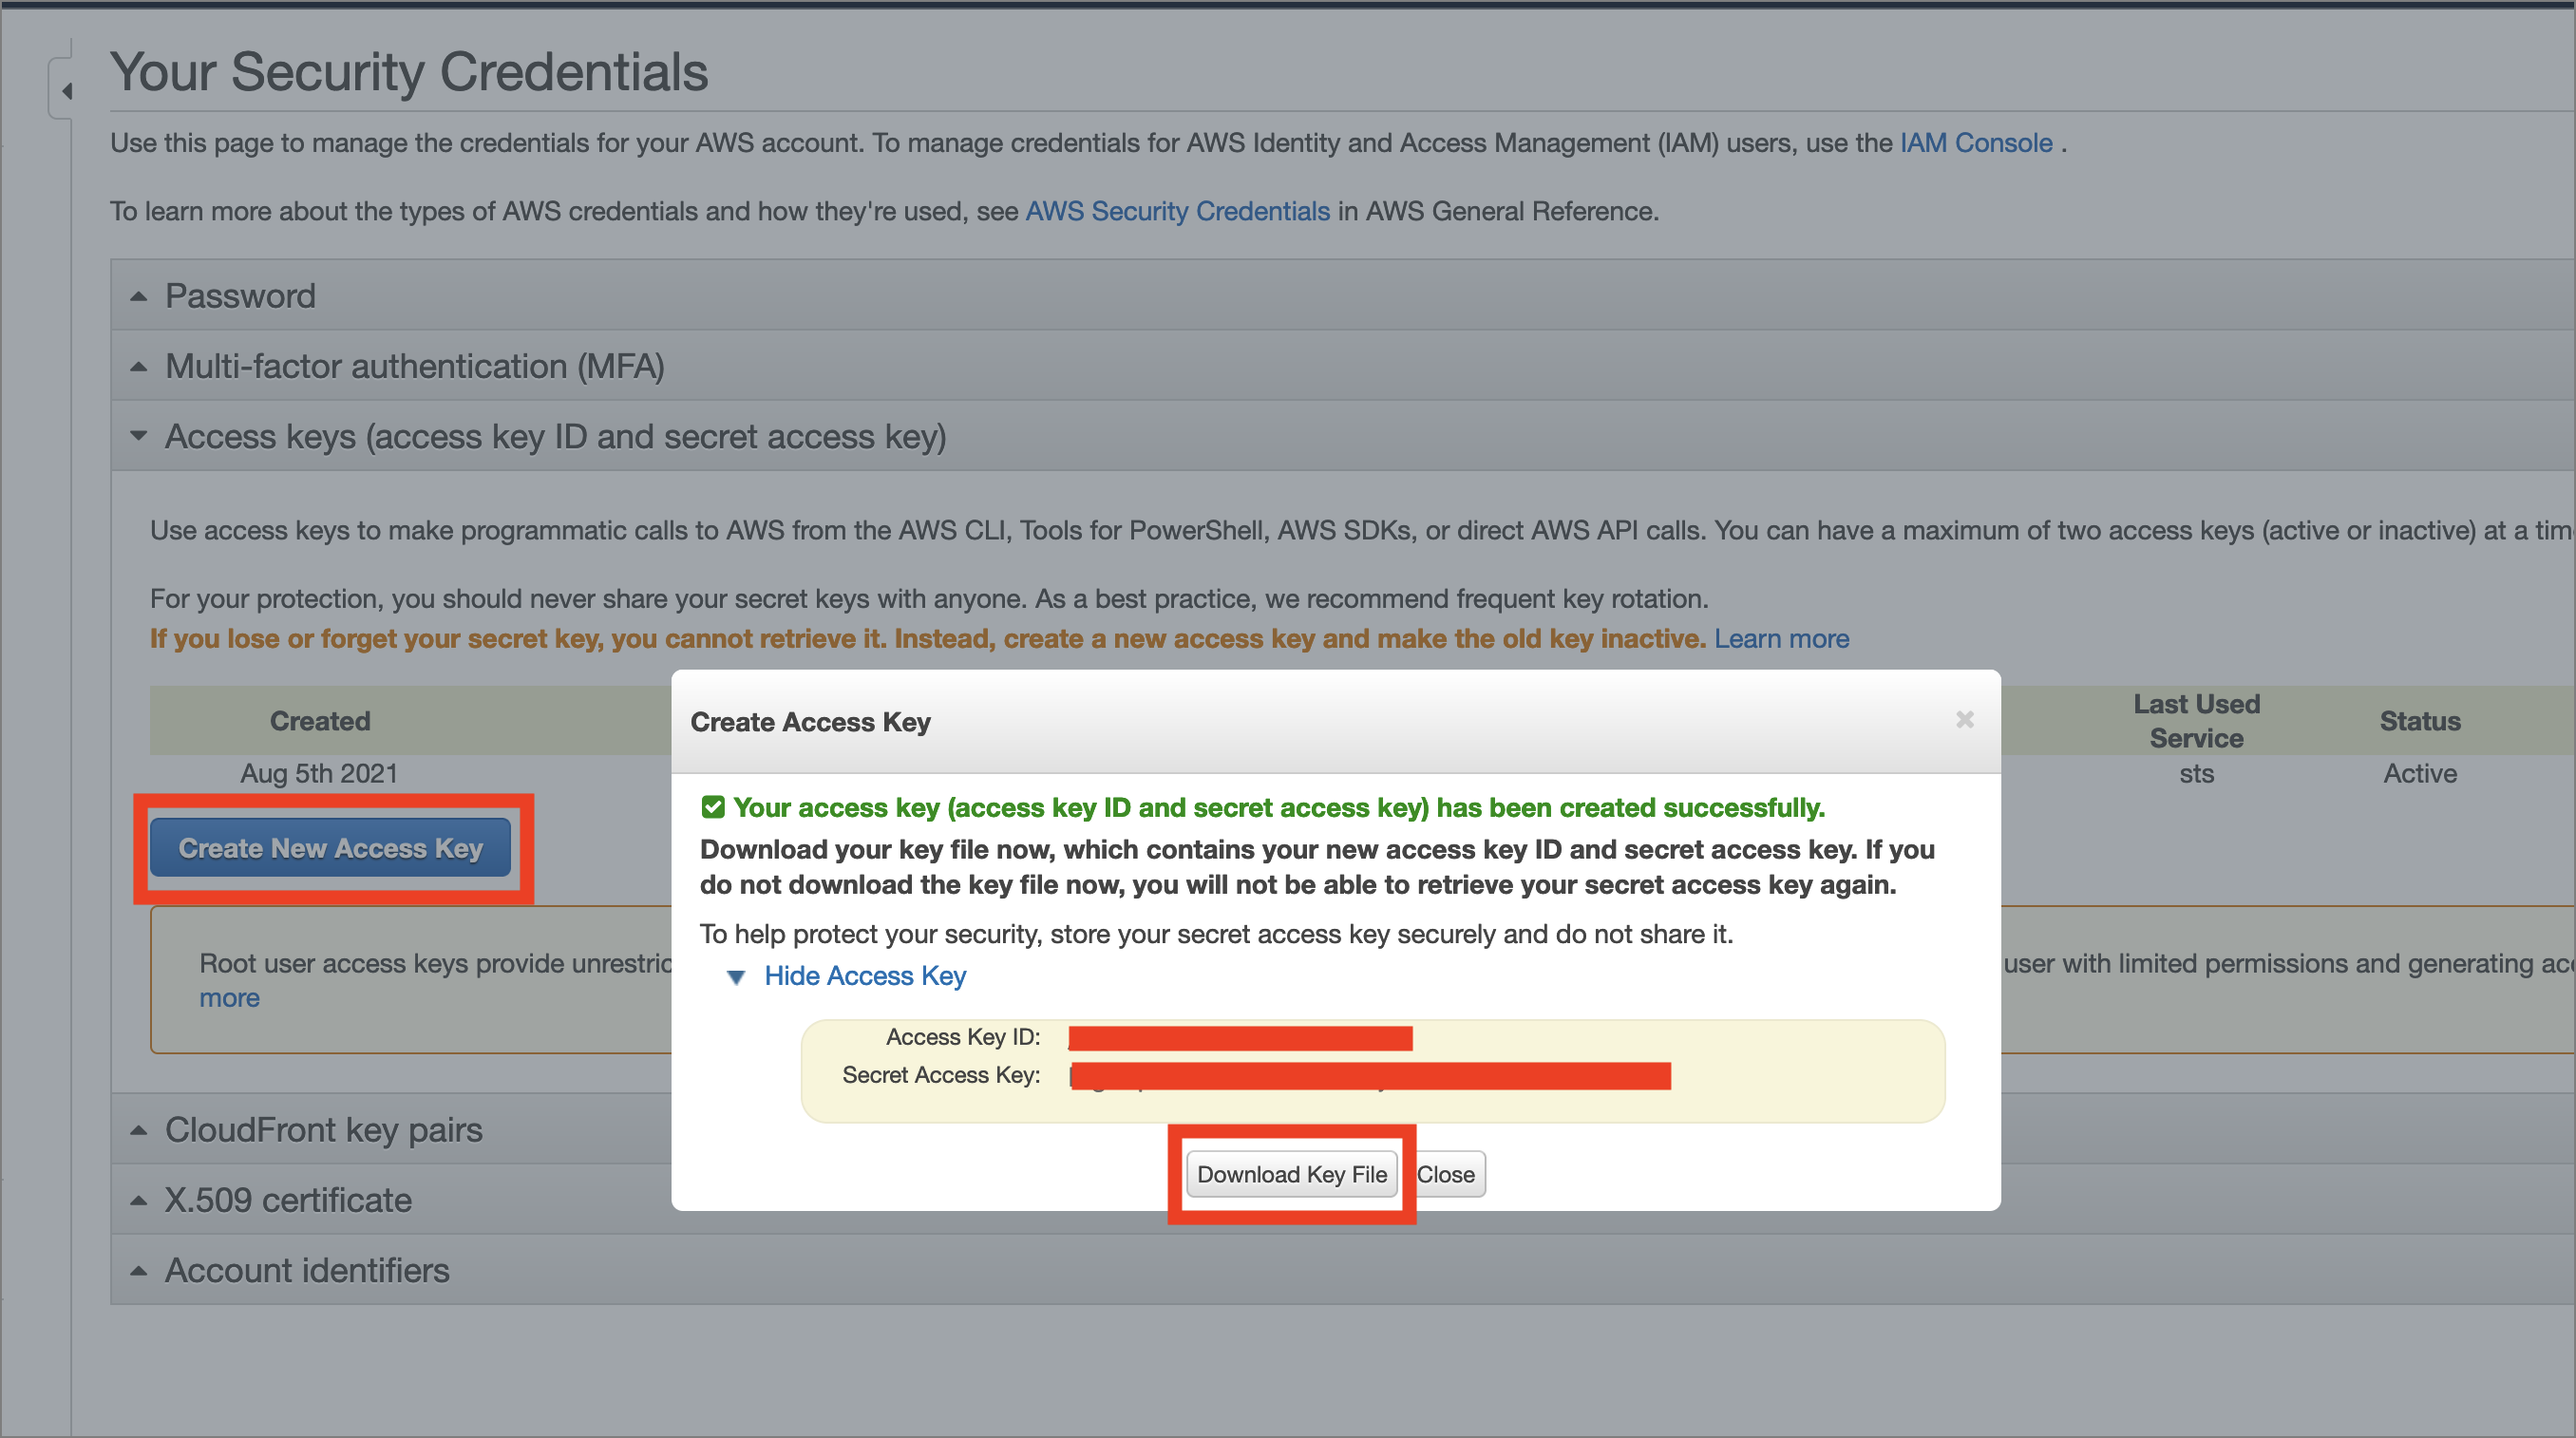The image size is (2576, 1438).
Task: Click Create New Access Key button
Action: point(330,848)
